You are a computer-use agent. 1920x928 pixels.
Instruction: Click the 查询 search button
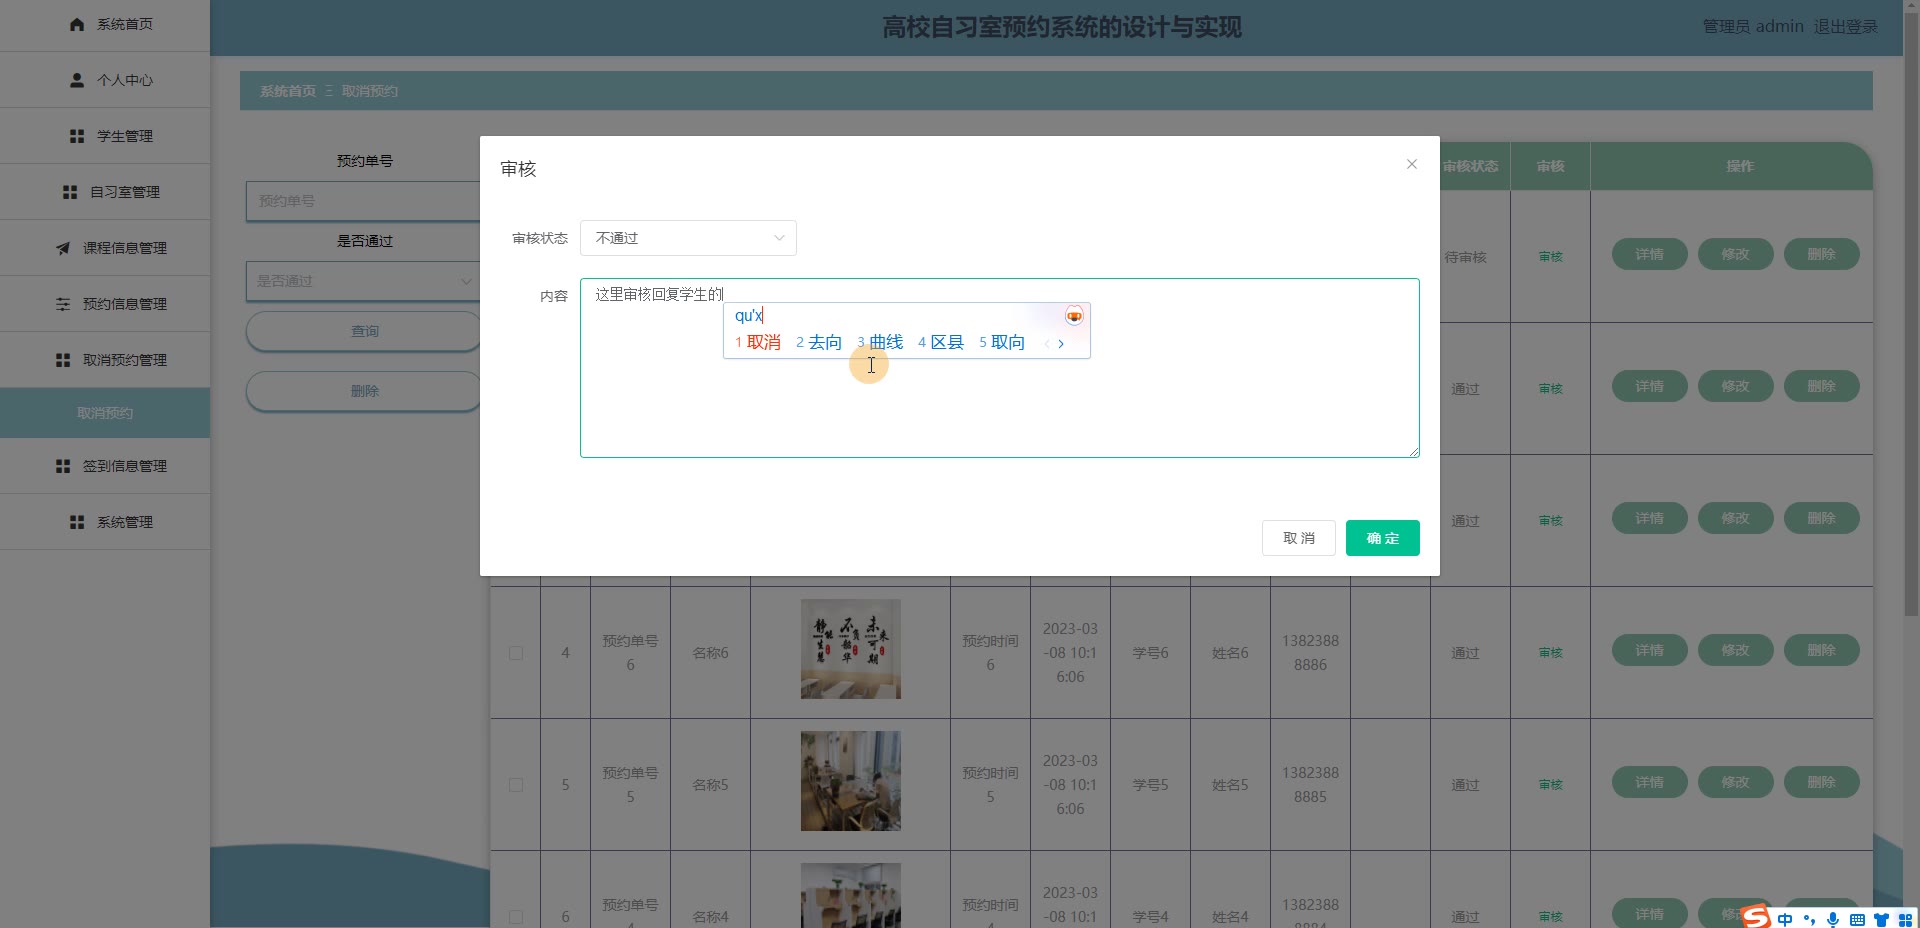point(364,331)
